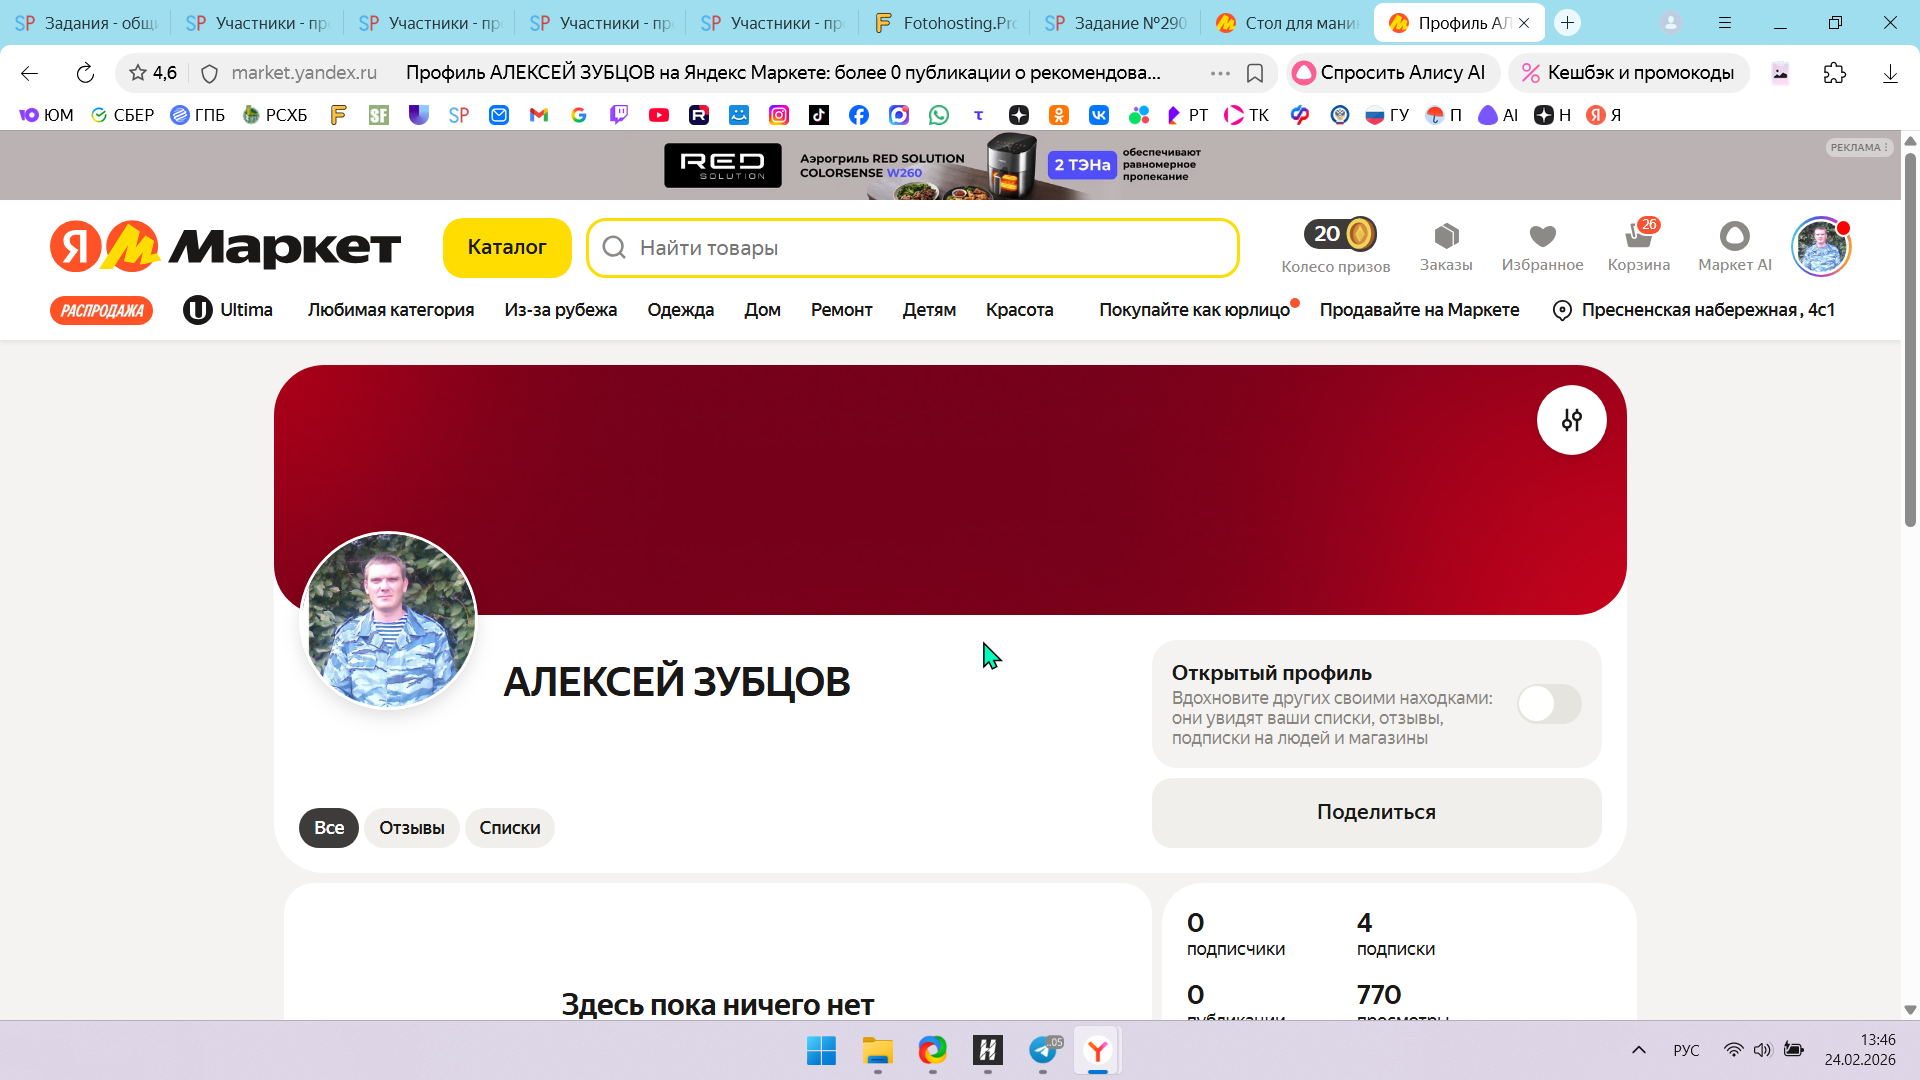Click the Найти товары search field
The height and width of the screenshot is (1080, 1920).
[x=910, y=248]
